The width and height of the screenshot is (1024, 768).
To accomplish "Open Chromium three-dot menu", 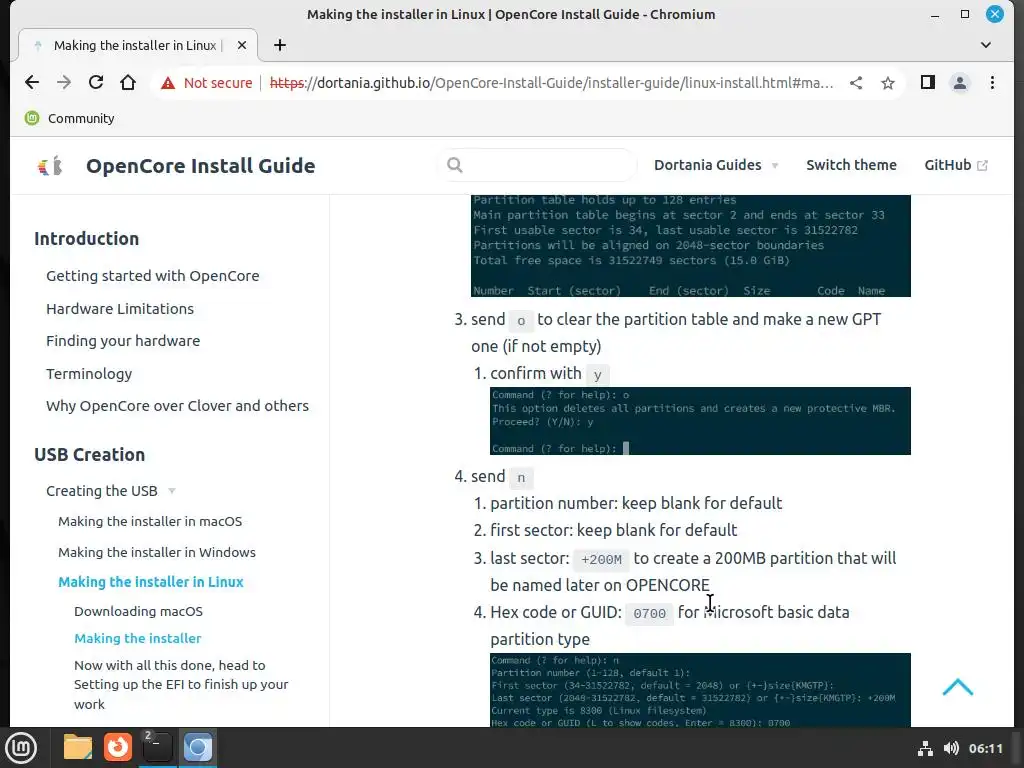I will [992, 82].
